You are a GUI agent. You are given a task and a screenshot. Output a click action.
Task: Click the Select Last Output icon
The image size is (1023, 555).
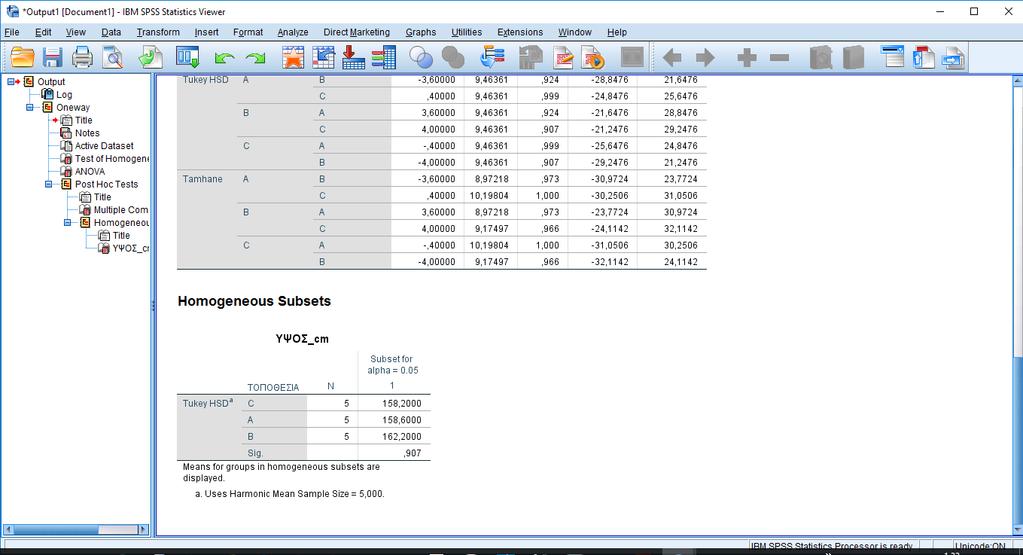(x=491, y=57)
